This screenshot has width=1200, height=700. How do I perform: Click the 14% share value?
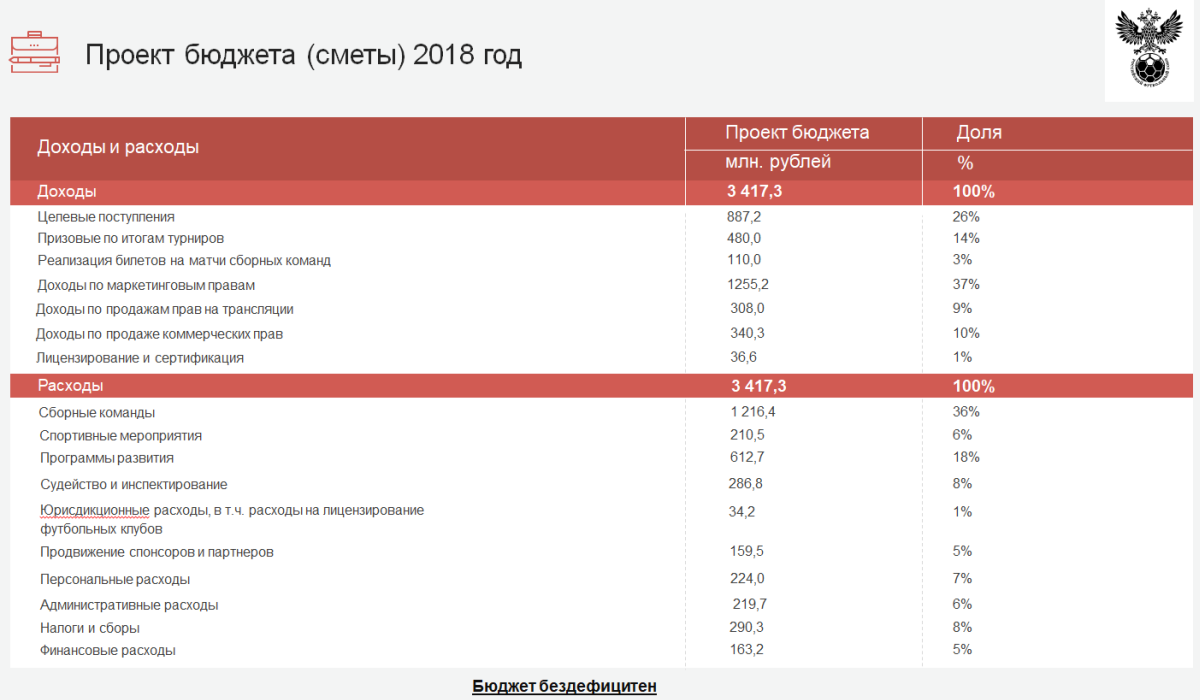(966, 238)
